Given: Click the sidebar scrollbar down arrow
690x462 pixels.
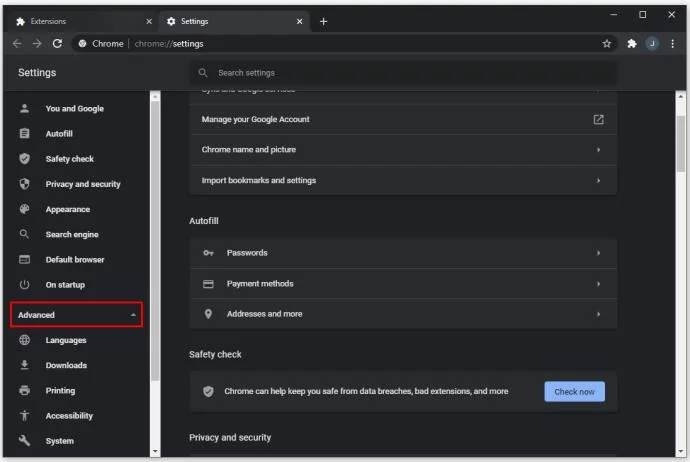Looking at the screenshot, I should (x=155, y=451).
